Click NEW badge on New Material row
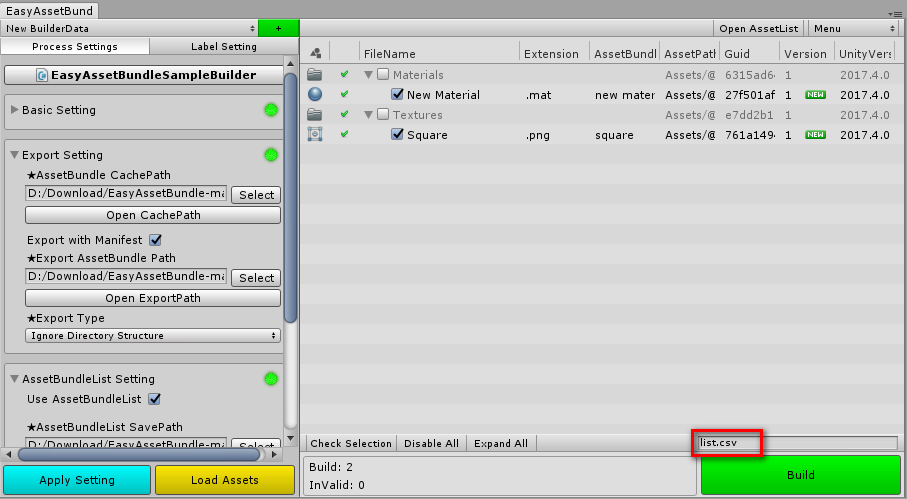The width and height of the screenshot is (907, 499). pos(815,95)
